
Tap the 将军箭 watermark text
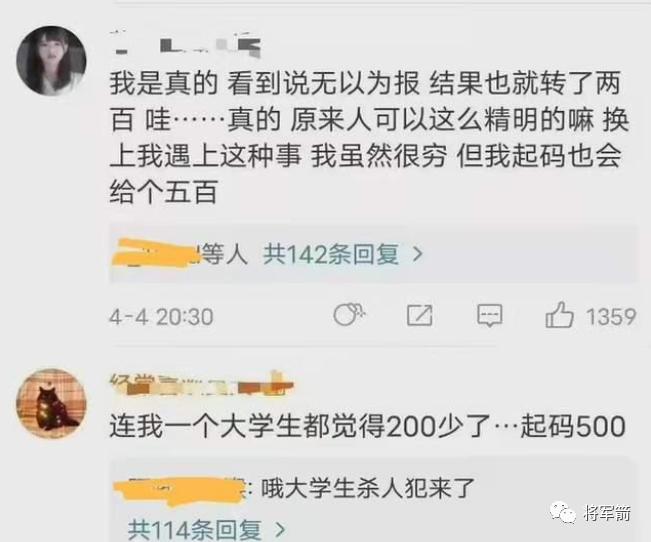click(607, 513)
